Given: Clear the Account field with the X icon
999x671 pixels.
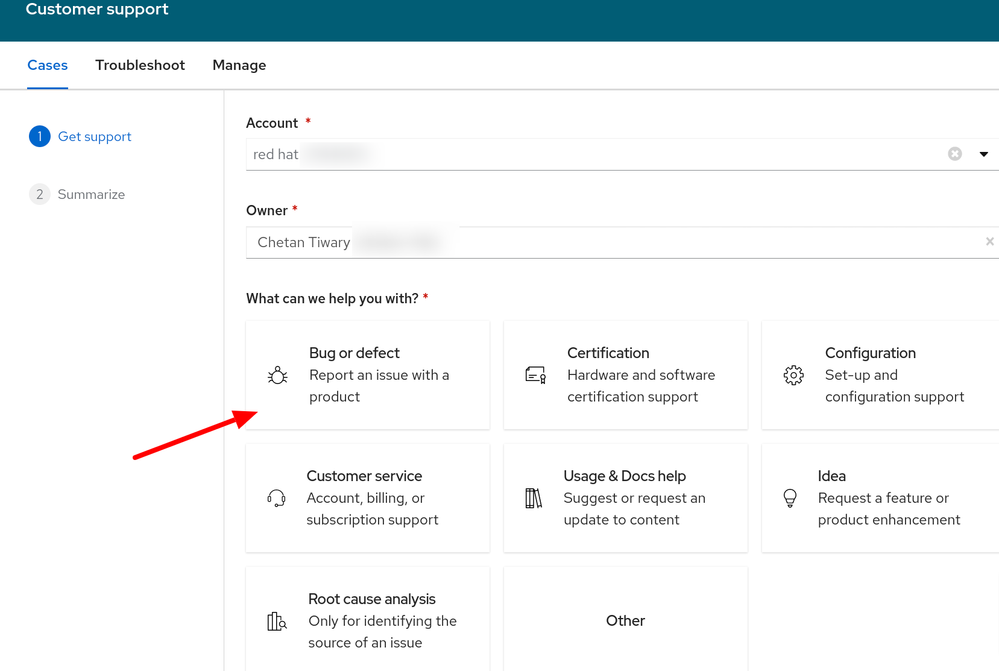Looking at the screenshot, I should coord(955,154).
